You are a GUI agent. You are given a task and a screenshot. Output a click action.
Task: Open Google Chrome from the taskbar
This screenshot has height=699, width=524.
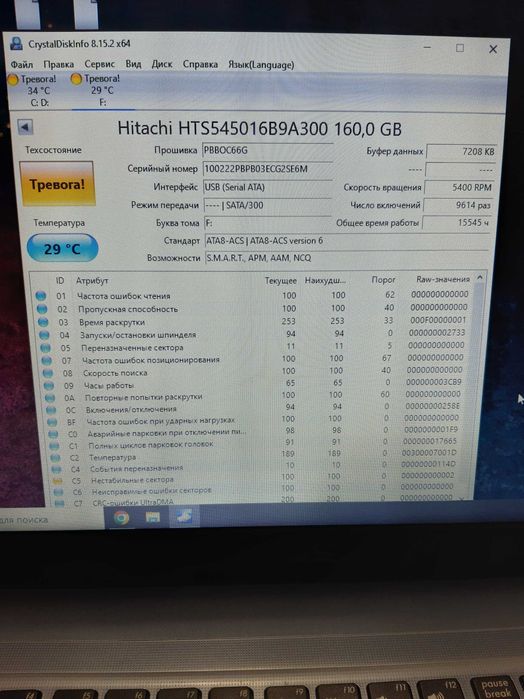coord(121,518)
